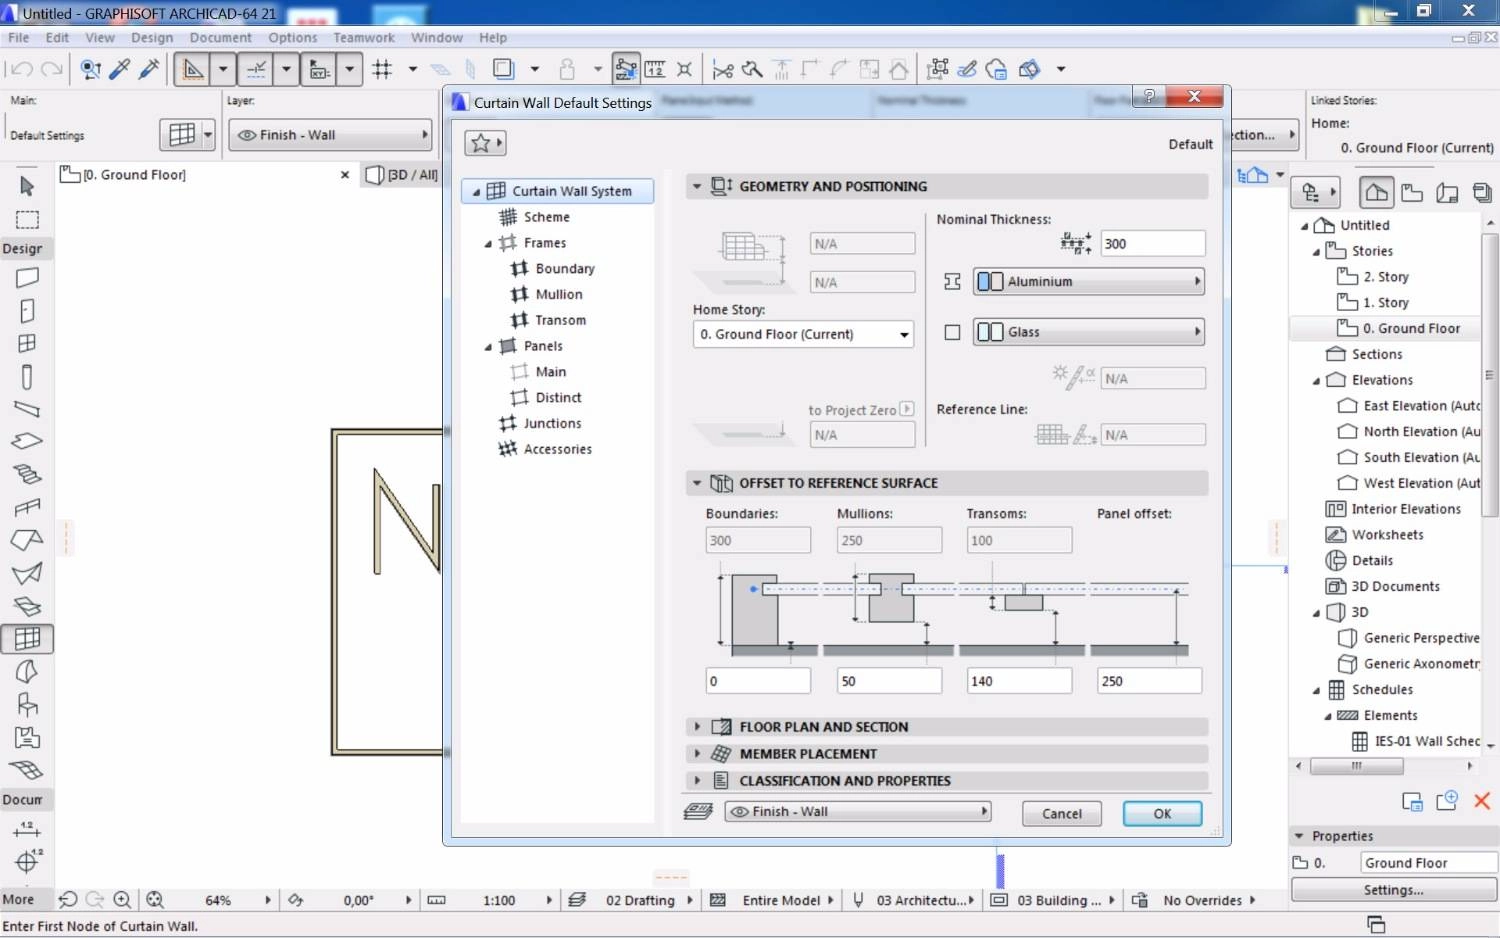
Task: Switch Navigator to Layout Book icon
Action: pyautogui.click(x=1447, y=192)
